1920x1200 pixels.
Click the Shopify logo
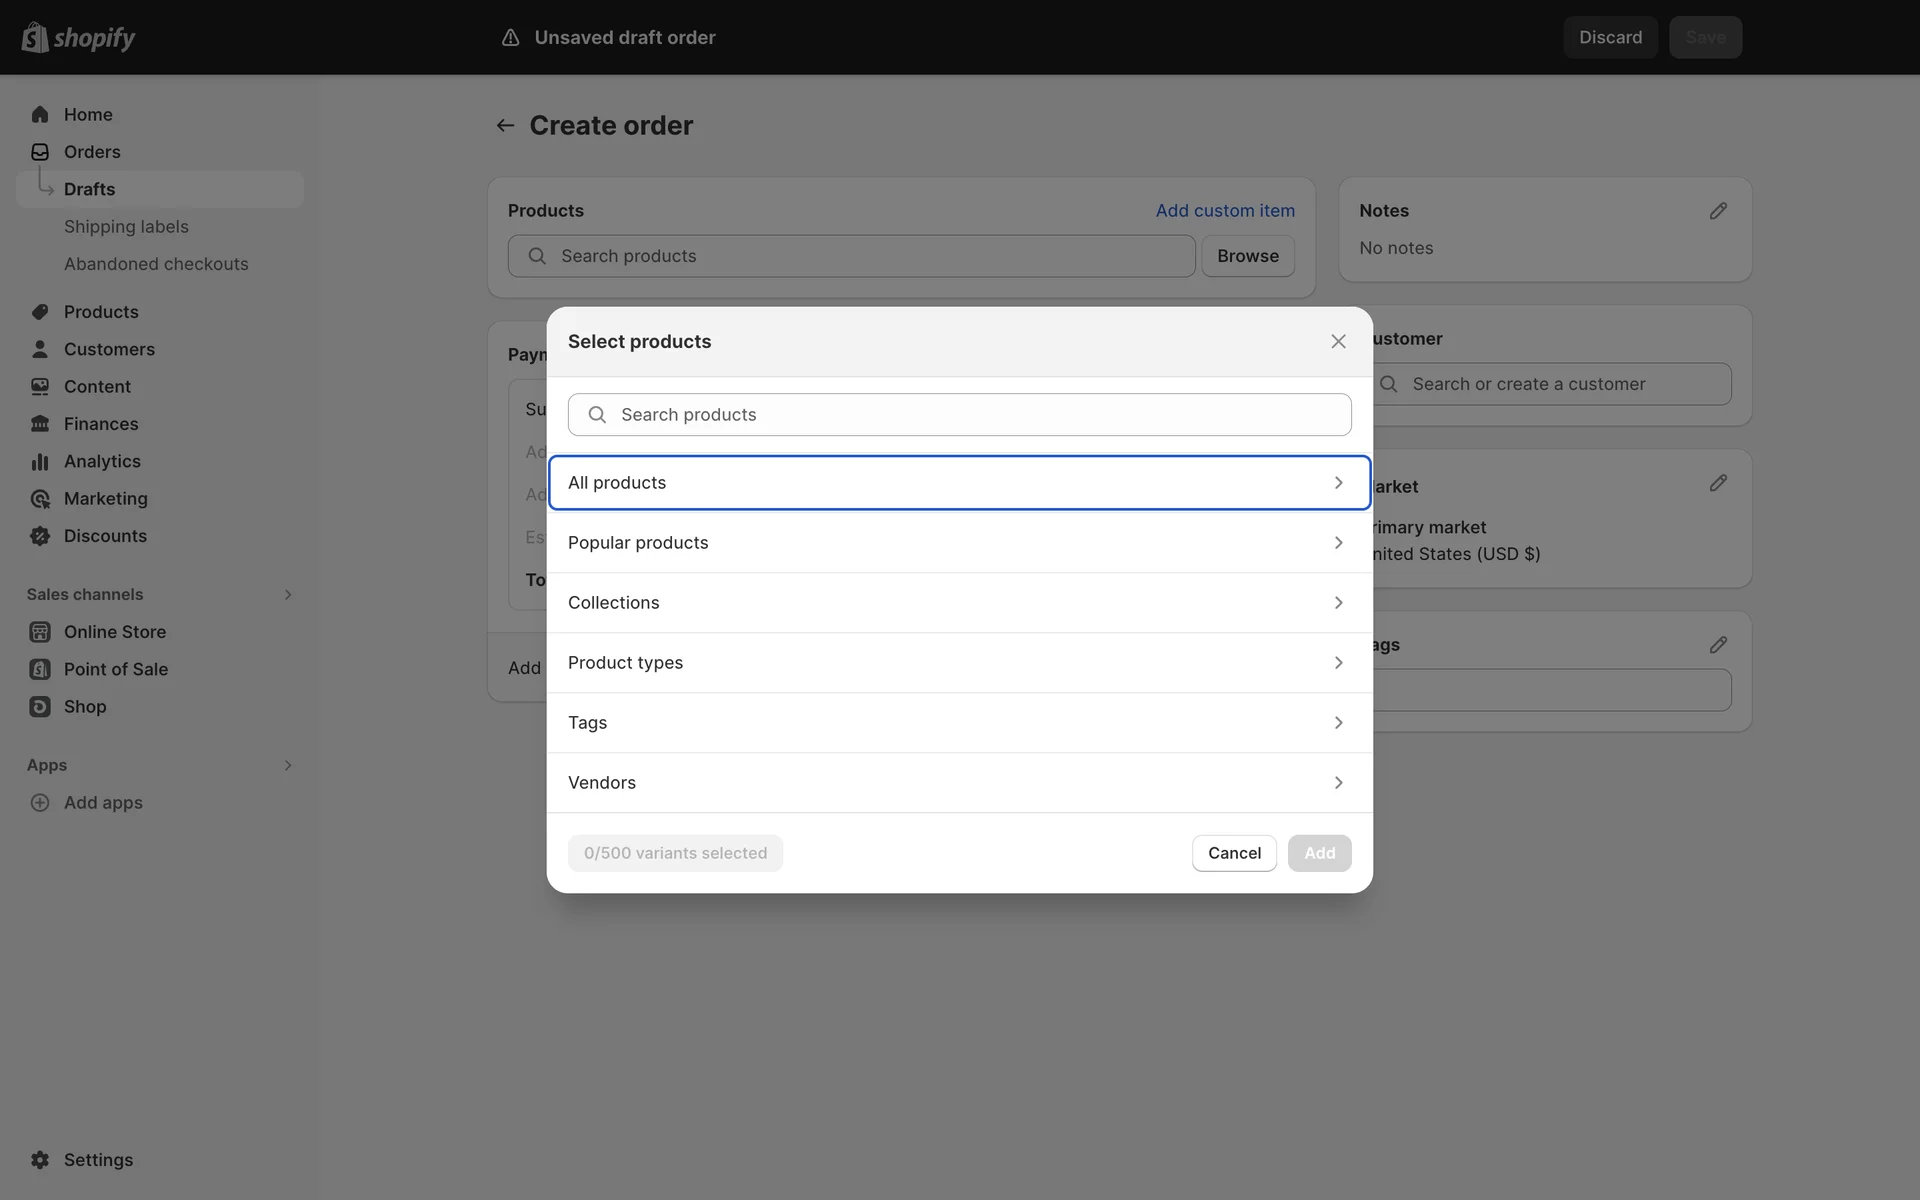[78, 37]
